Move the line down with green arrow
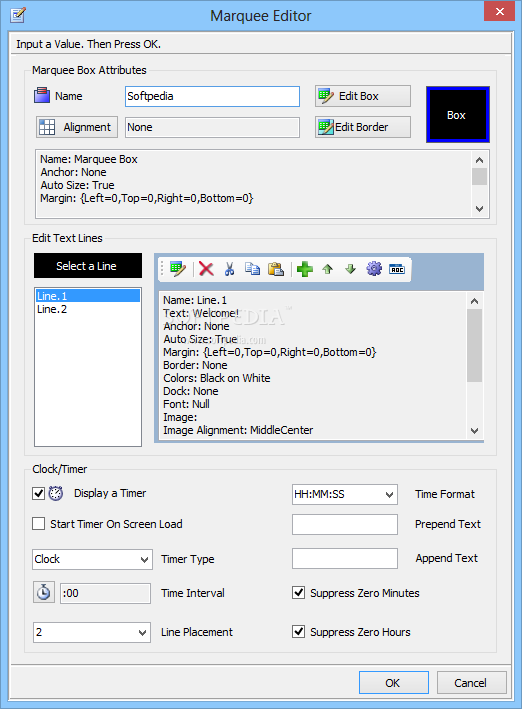 tap(351, 269)
